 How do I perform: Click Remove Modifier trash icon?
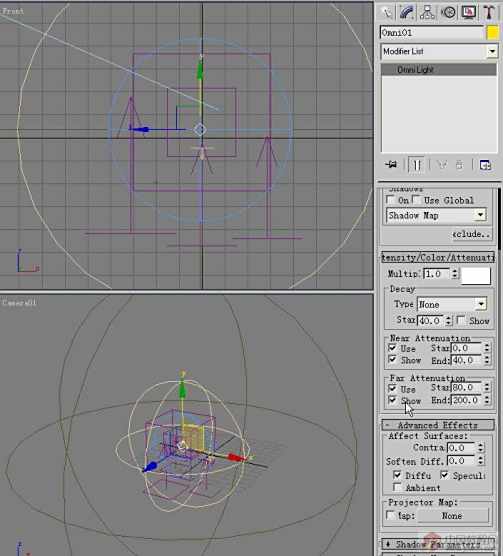(459, 165)
